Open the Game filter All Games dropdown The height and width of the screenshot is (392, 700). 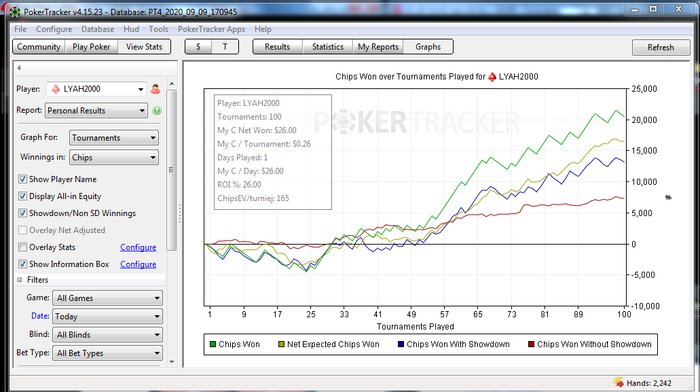click(107, 298)
